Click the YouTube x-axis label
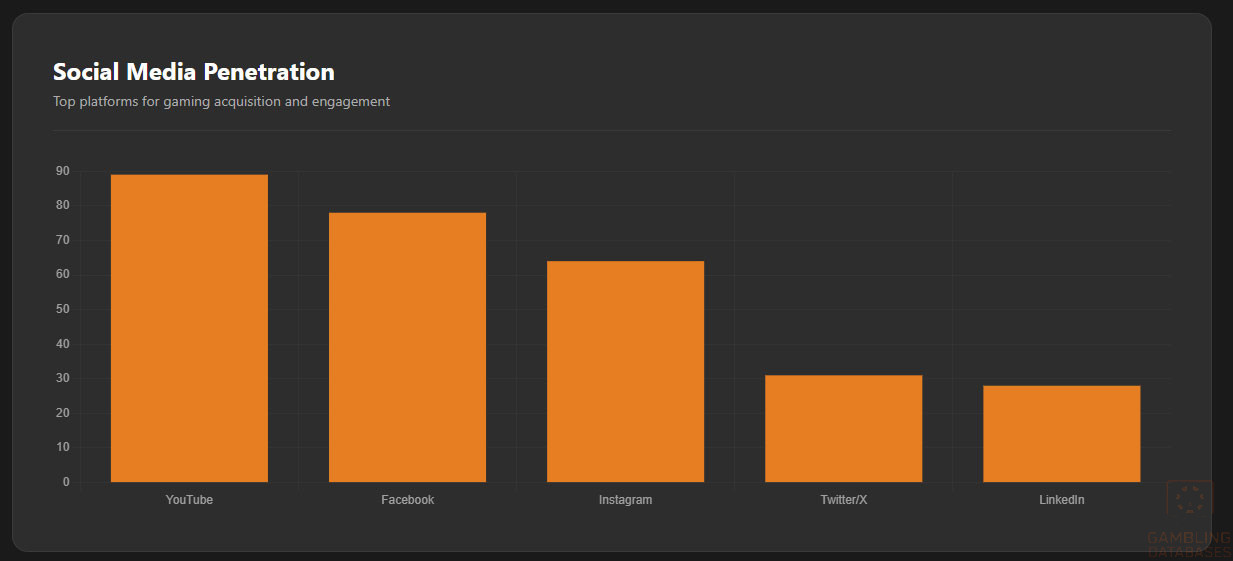The image size is (1233, 561). 189,500
